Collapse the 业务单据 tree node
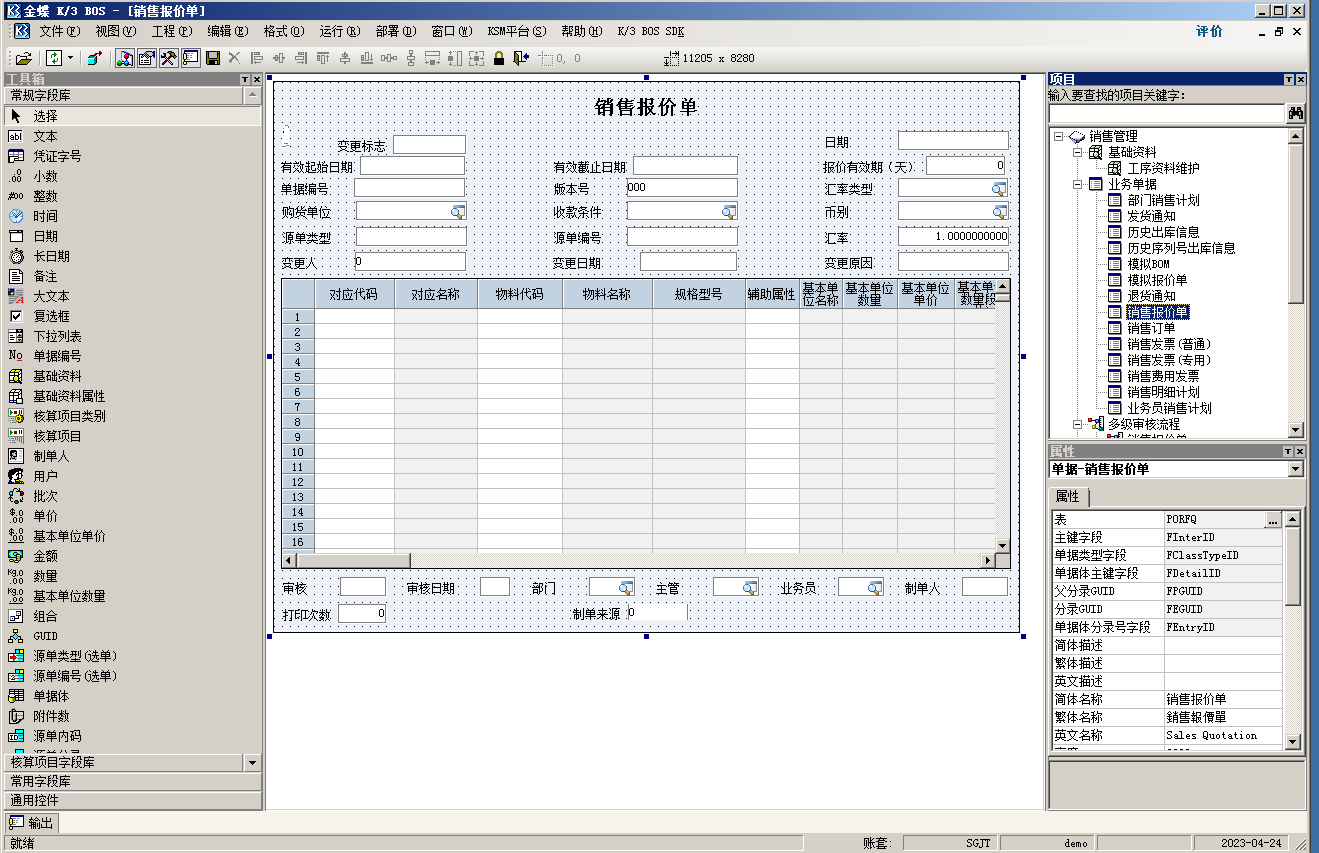Viewport: 1319px width, 853px height. pyautogui.click(x=1078, y=184)
